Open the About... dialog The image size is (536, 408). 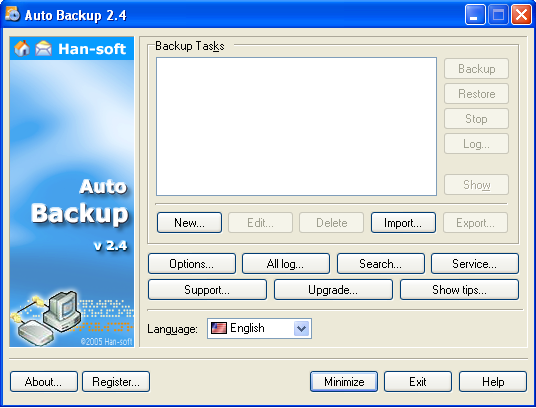click(x=44, y=382)
